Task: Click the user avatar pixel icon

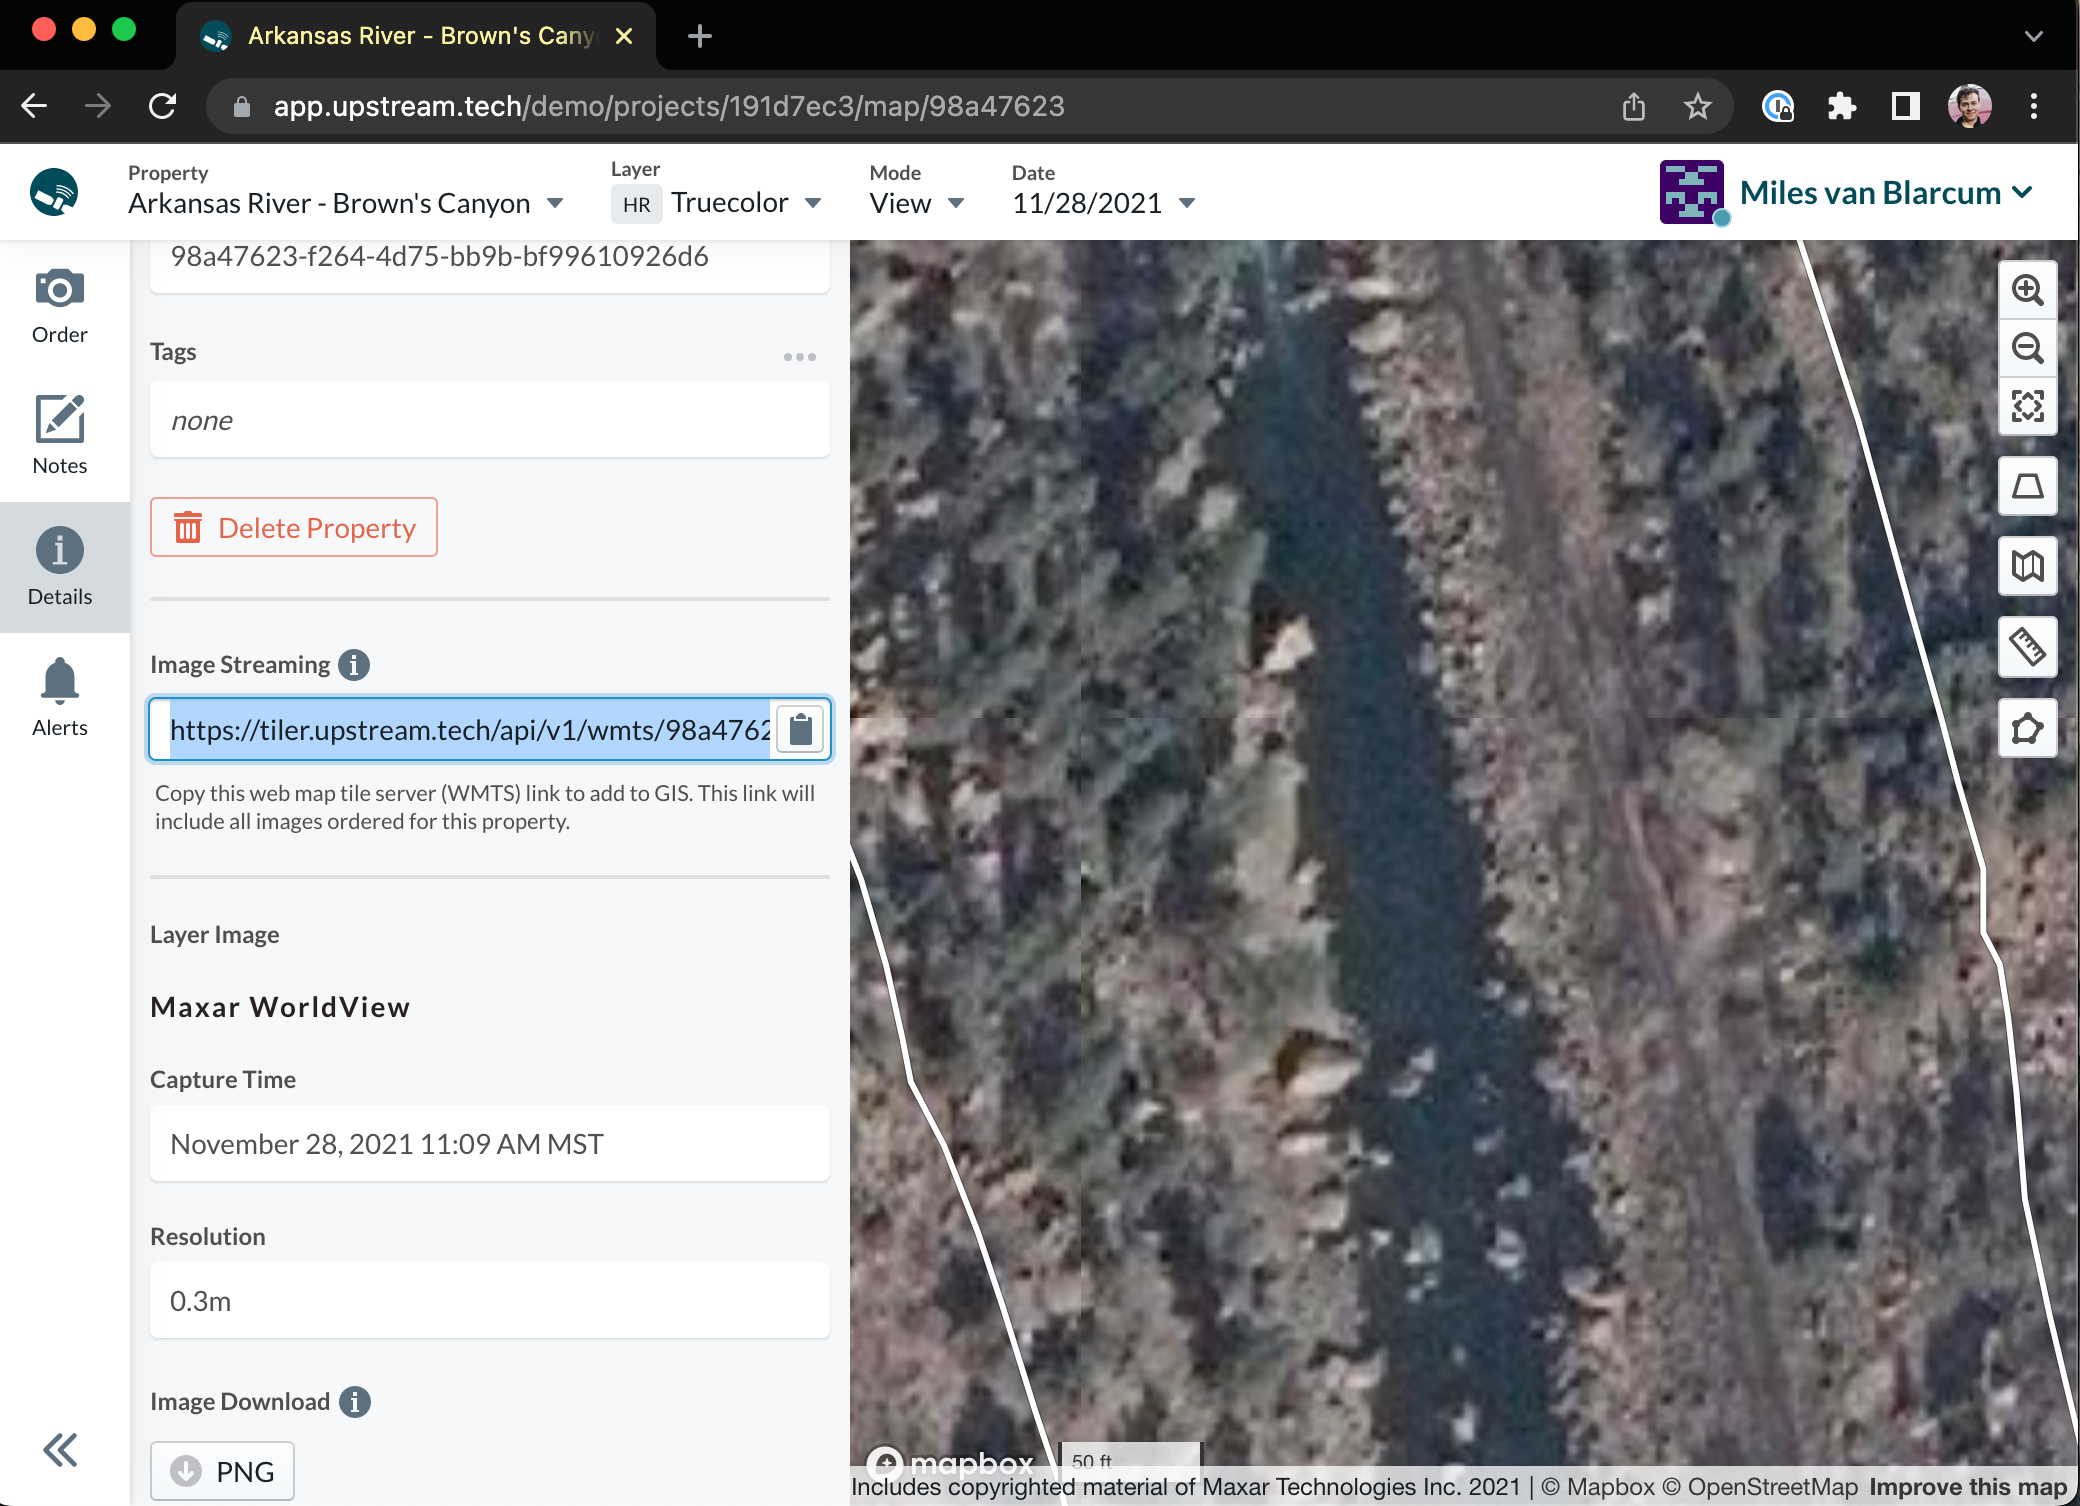Action: click(x=1692, y=192)
